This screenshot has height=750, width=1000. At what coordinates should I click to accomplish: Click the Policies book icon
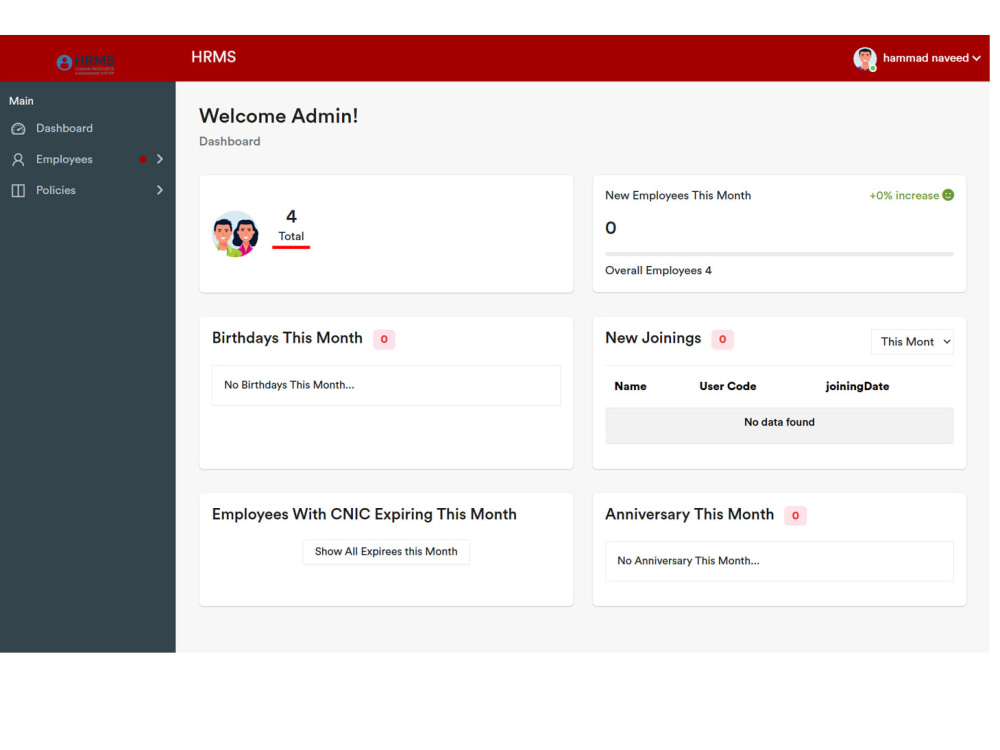(x=18, y=191)
